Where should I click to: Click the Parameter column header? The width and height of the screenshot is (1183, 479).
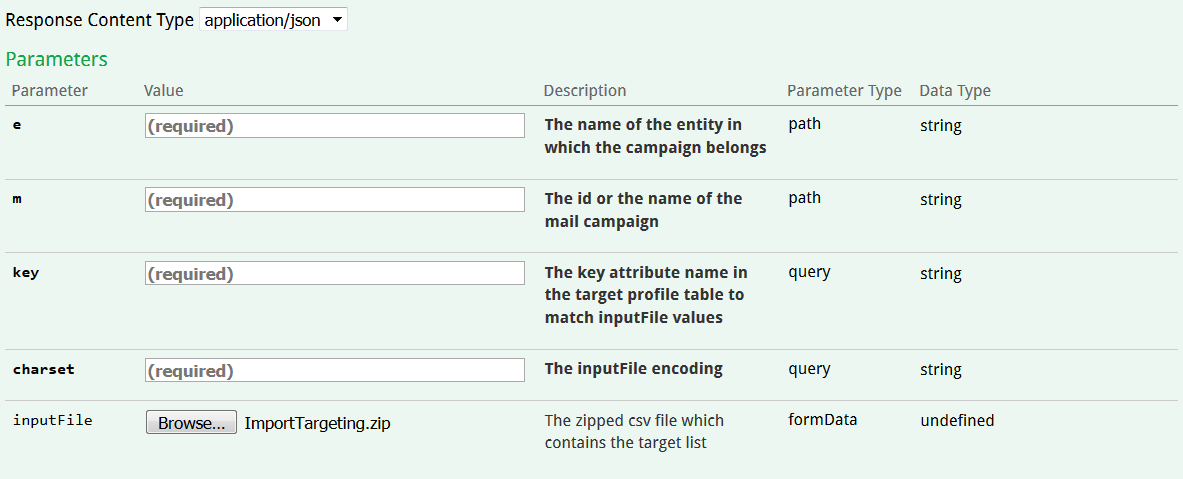[50, 91]
